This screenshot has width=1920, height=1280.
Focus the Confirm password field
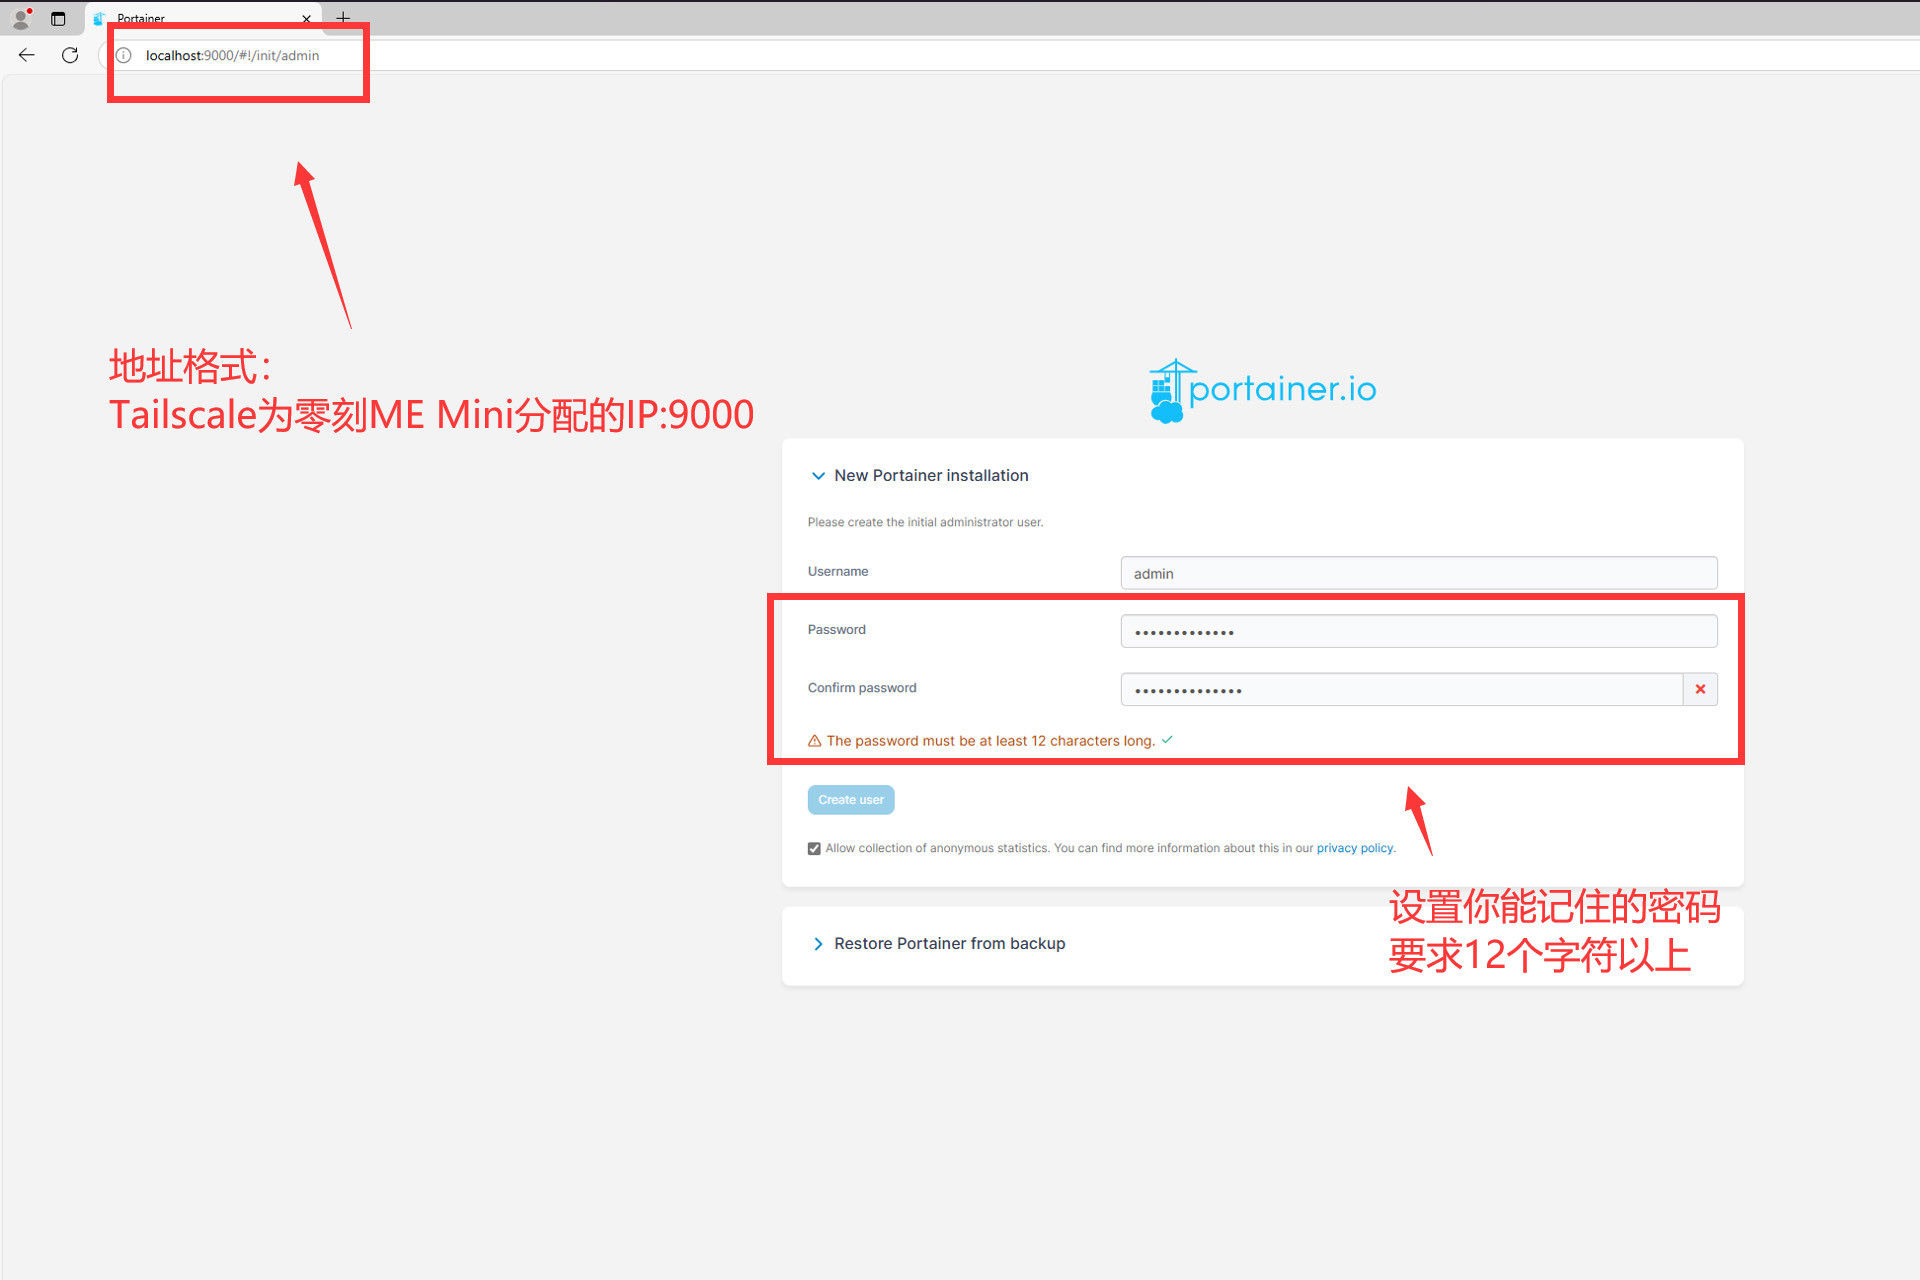[1402, 689]
